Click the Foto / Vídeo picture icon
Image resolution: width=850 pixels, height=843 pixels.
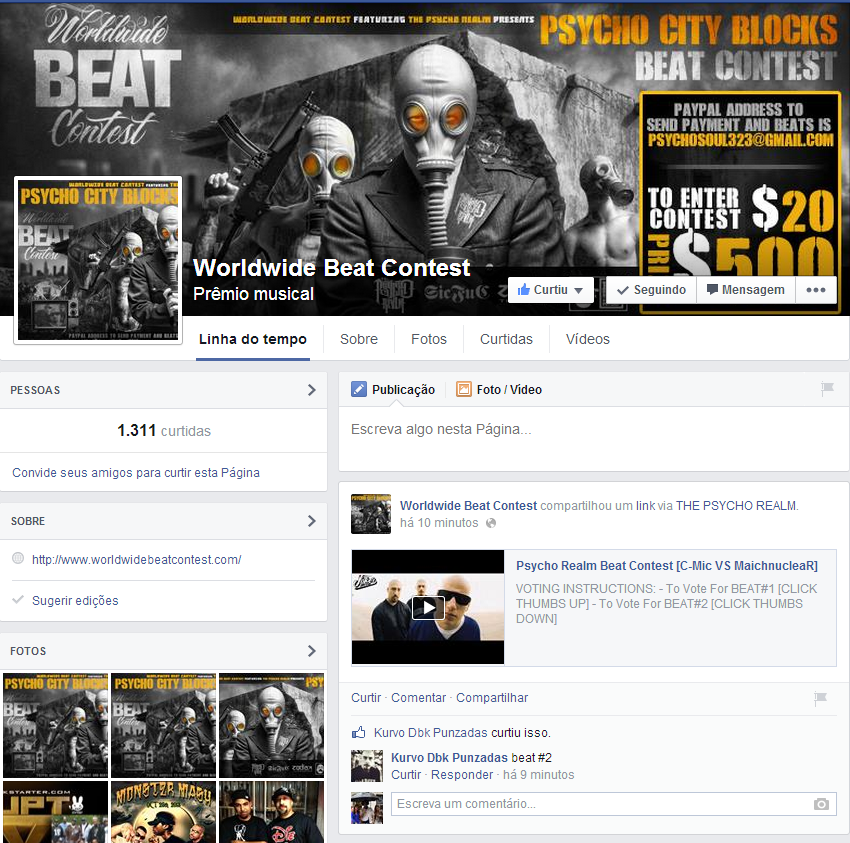[x=463, y=389]
